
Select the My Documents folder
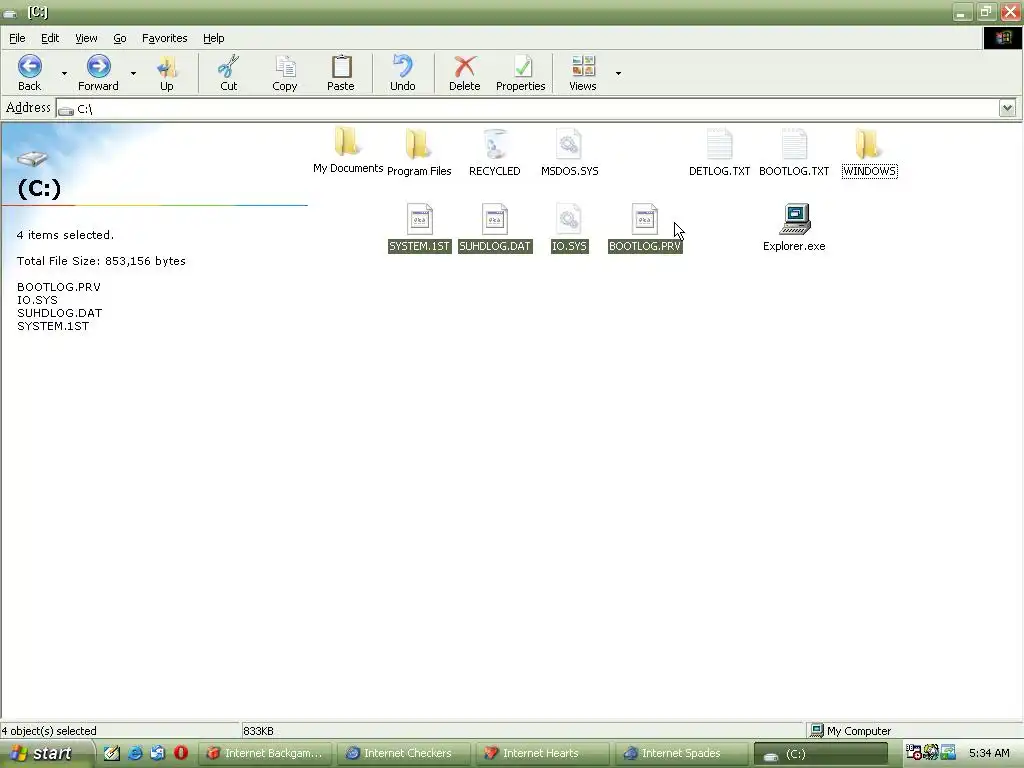347,151
